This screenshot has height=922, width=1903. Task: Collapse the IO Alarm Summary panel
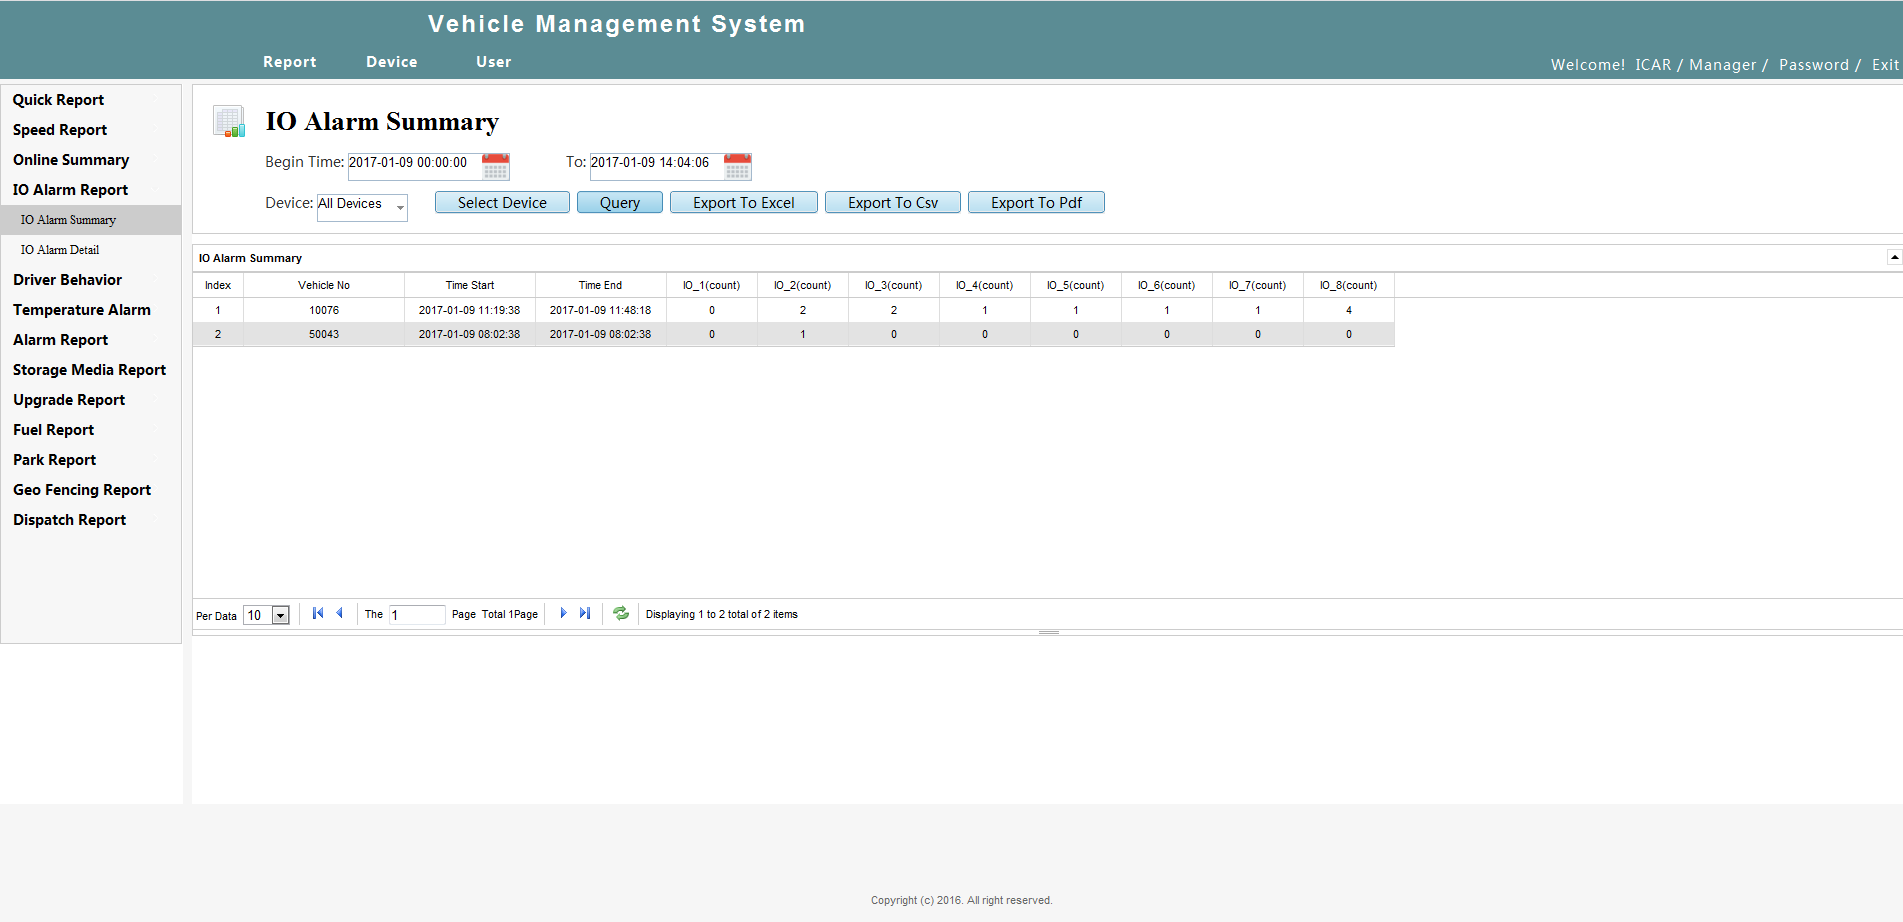[1894, 257]
